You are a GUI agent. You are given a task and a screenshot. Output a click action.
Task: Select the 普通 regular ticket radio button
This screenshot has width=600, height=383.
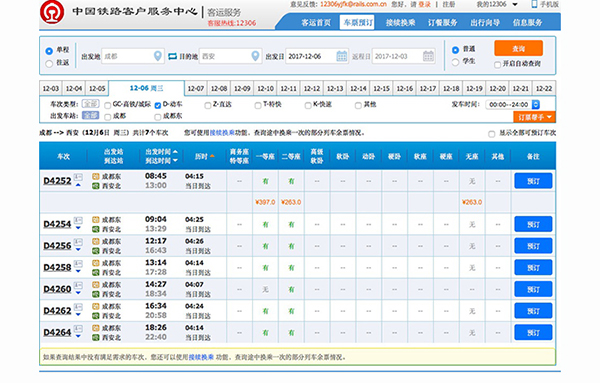coord(455,50)
